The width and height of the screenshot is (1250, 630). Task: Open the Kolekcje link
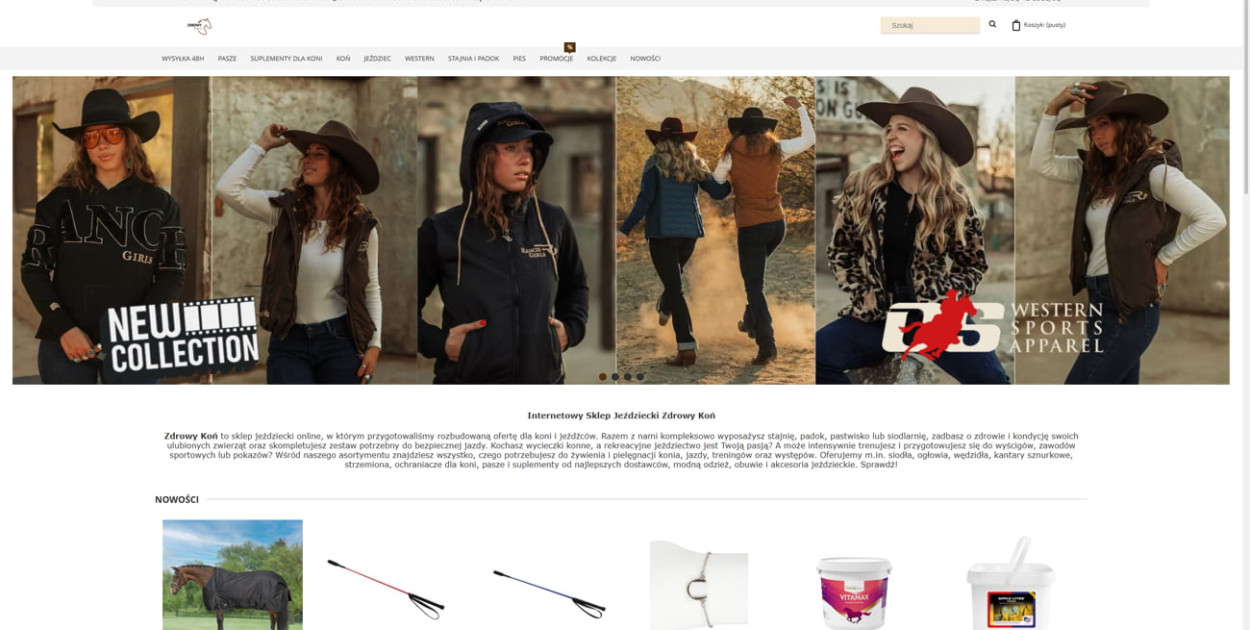(601, 59)
